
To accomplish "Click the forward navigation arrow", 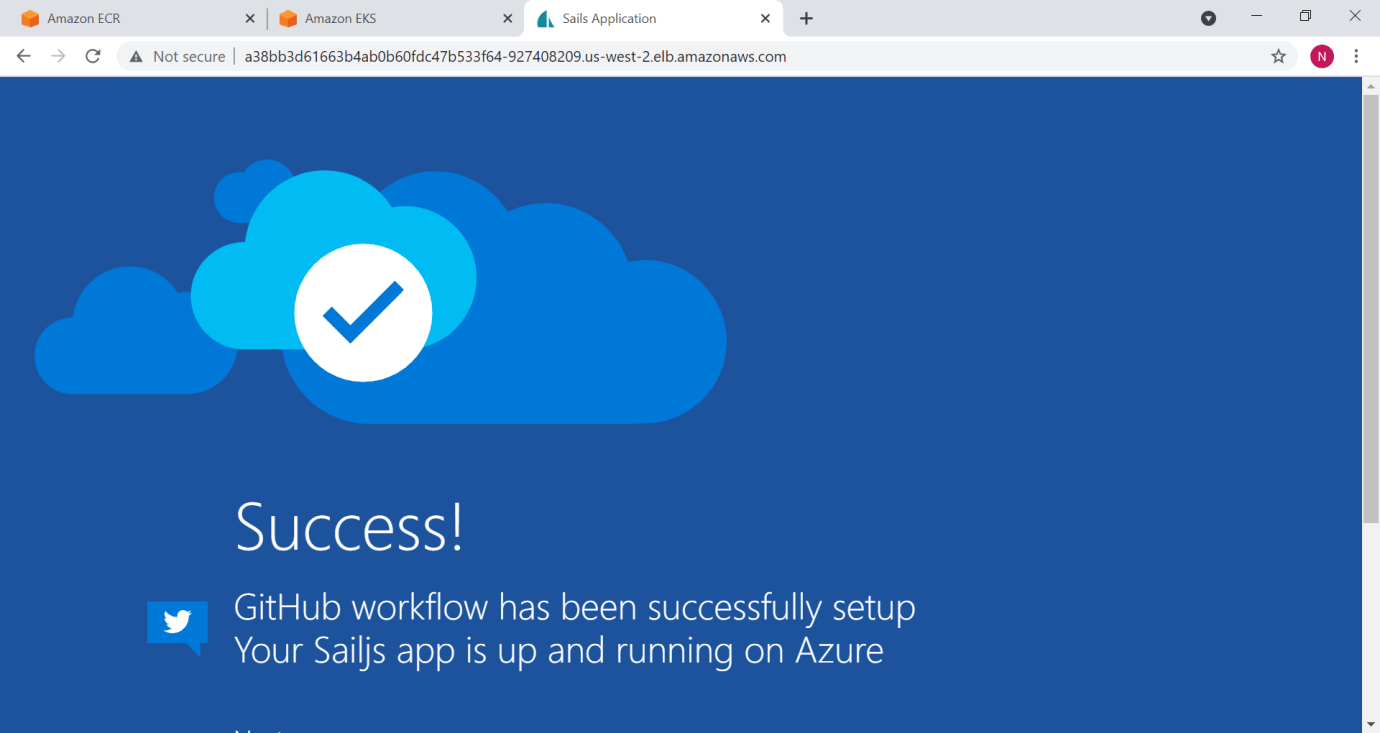I will click(x=58, y=57).
